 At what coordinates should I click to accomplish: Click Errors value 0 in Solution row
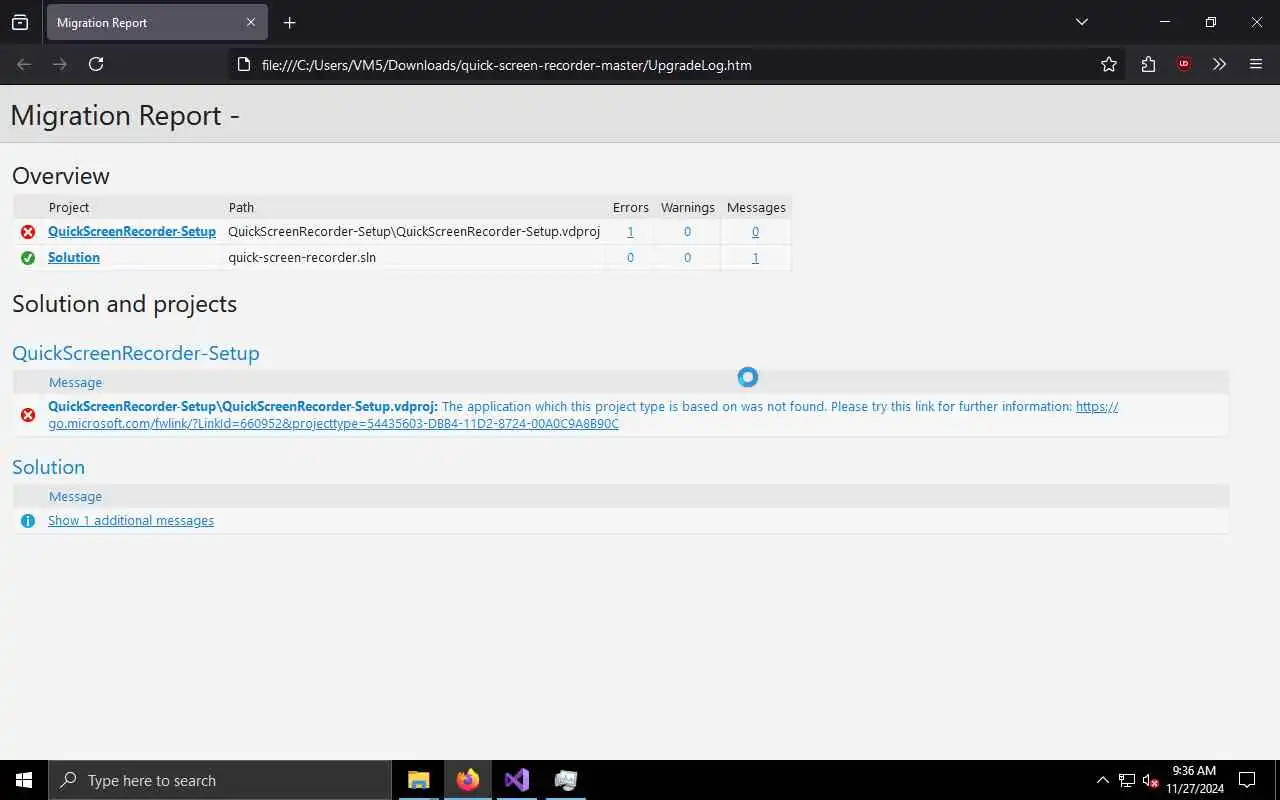point(630,257)
